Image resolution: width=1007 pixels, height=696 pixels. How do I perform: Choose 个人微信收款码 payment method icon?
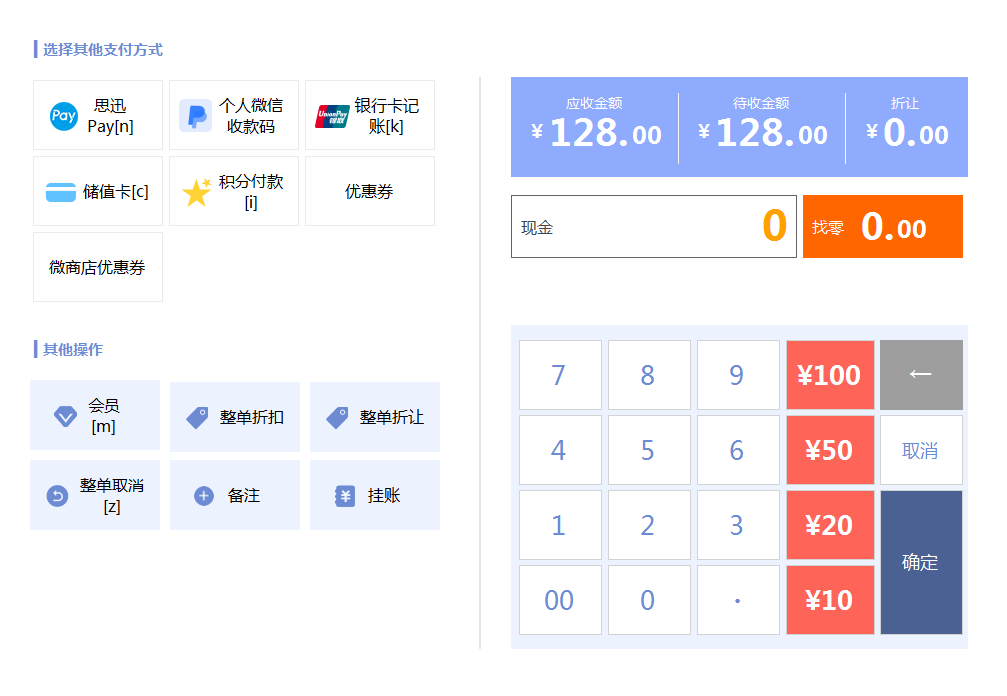click(x=195, y=116)
